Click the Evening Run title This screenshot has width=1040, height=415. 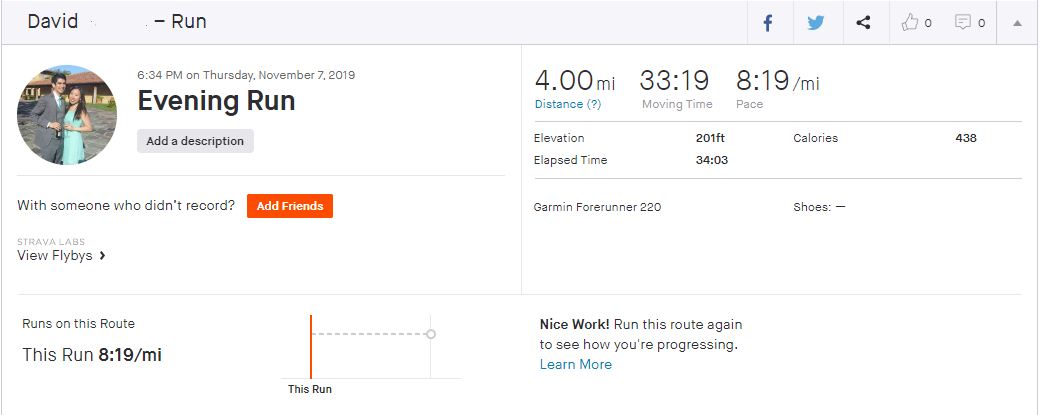(x=216, y=101)
